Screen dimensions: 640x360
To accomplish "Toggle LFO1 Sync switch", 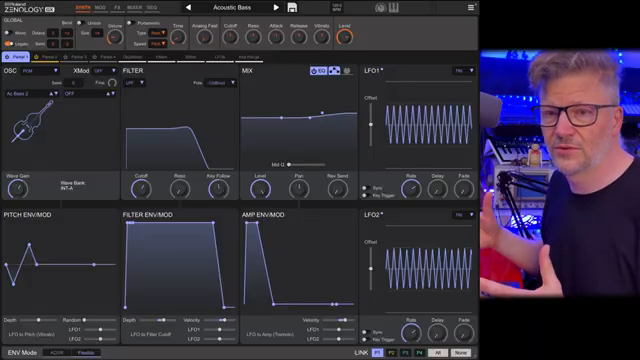I will [365, 188].
